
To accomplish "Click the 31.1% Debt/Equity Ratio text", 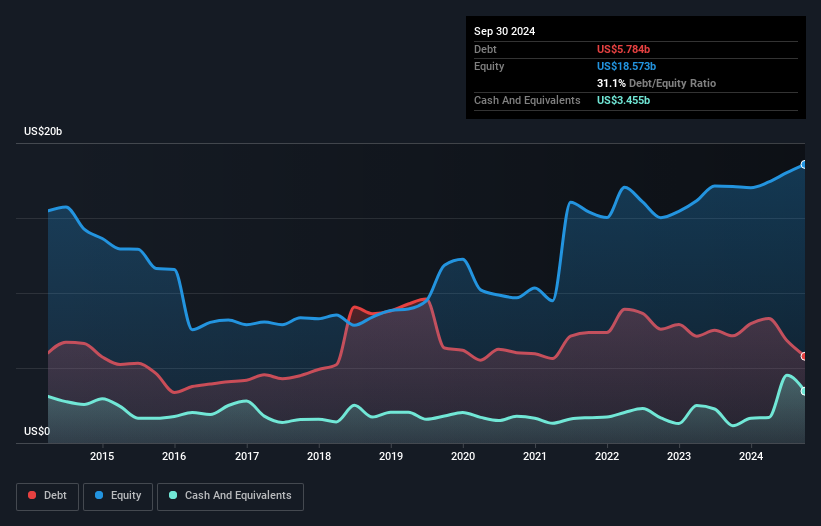I will [656, 83].
